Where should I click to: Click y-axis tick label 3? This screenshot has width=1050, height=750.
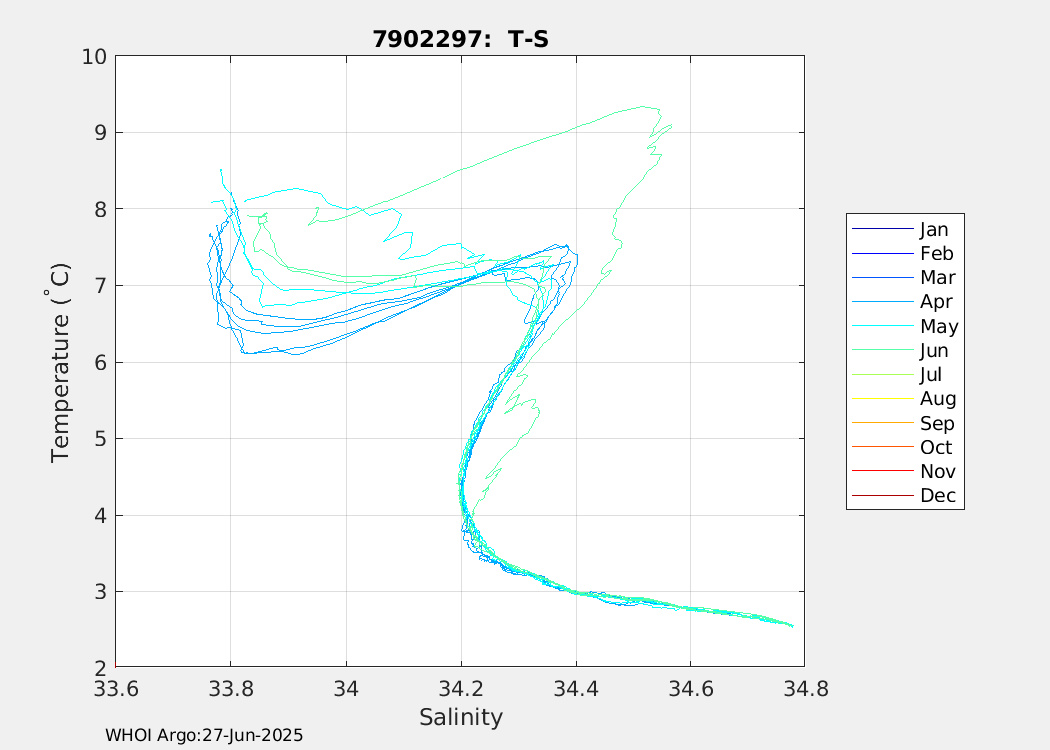100,592
